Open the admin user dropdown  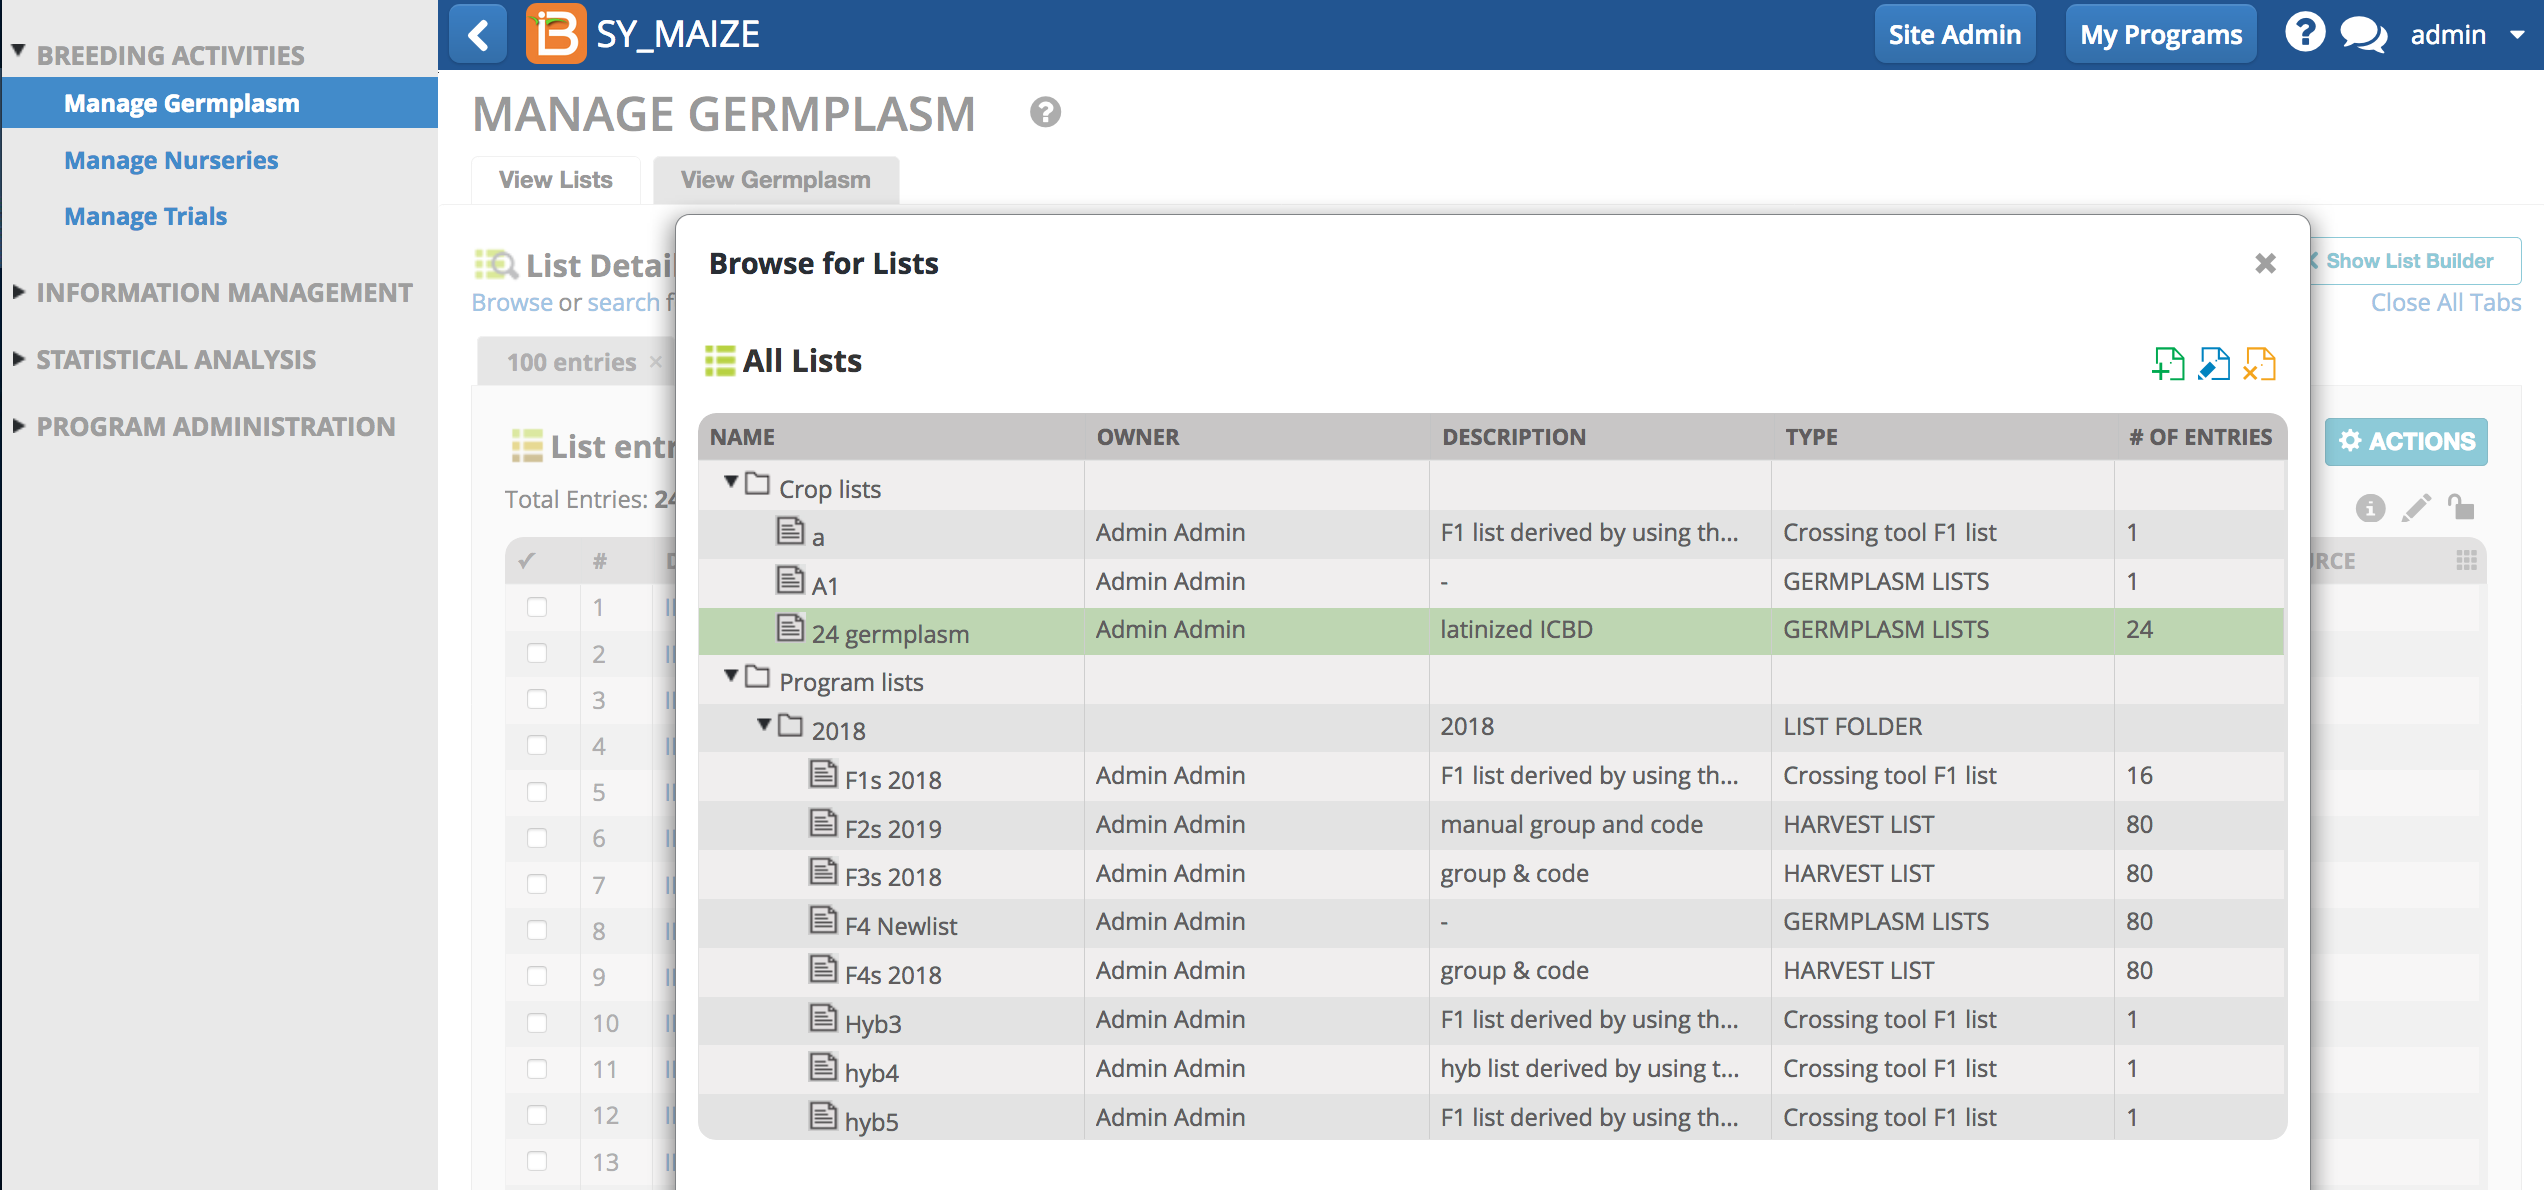(2468, 35)
